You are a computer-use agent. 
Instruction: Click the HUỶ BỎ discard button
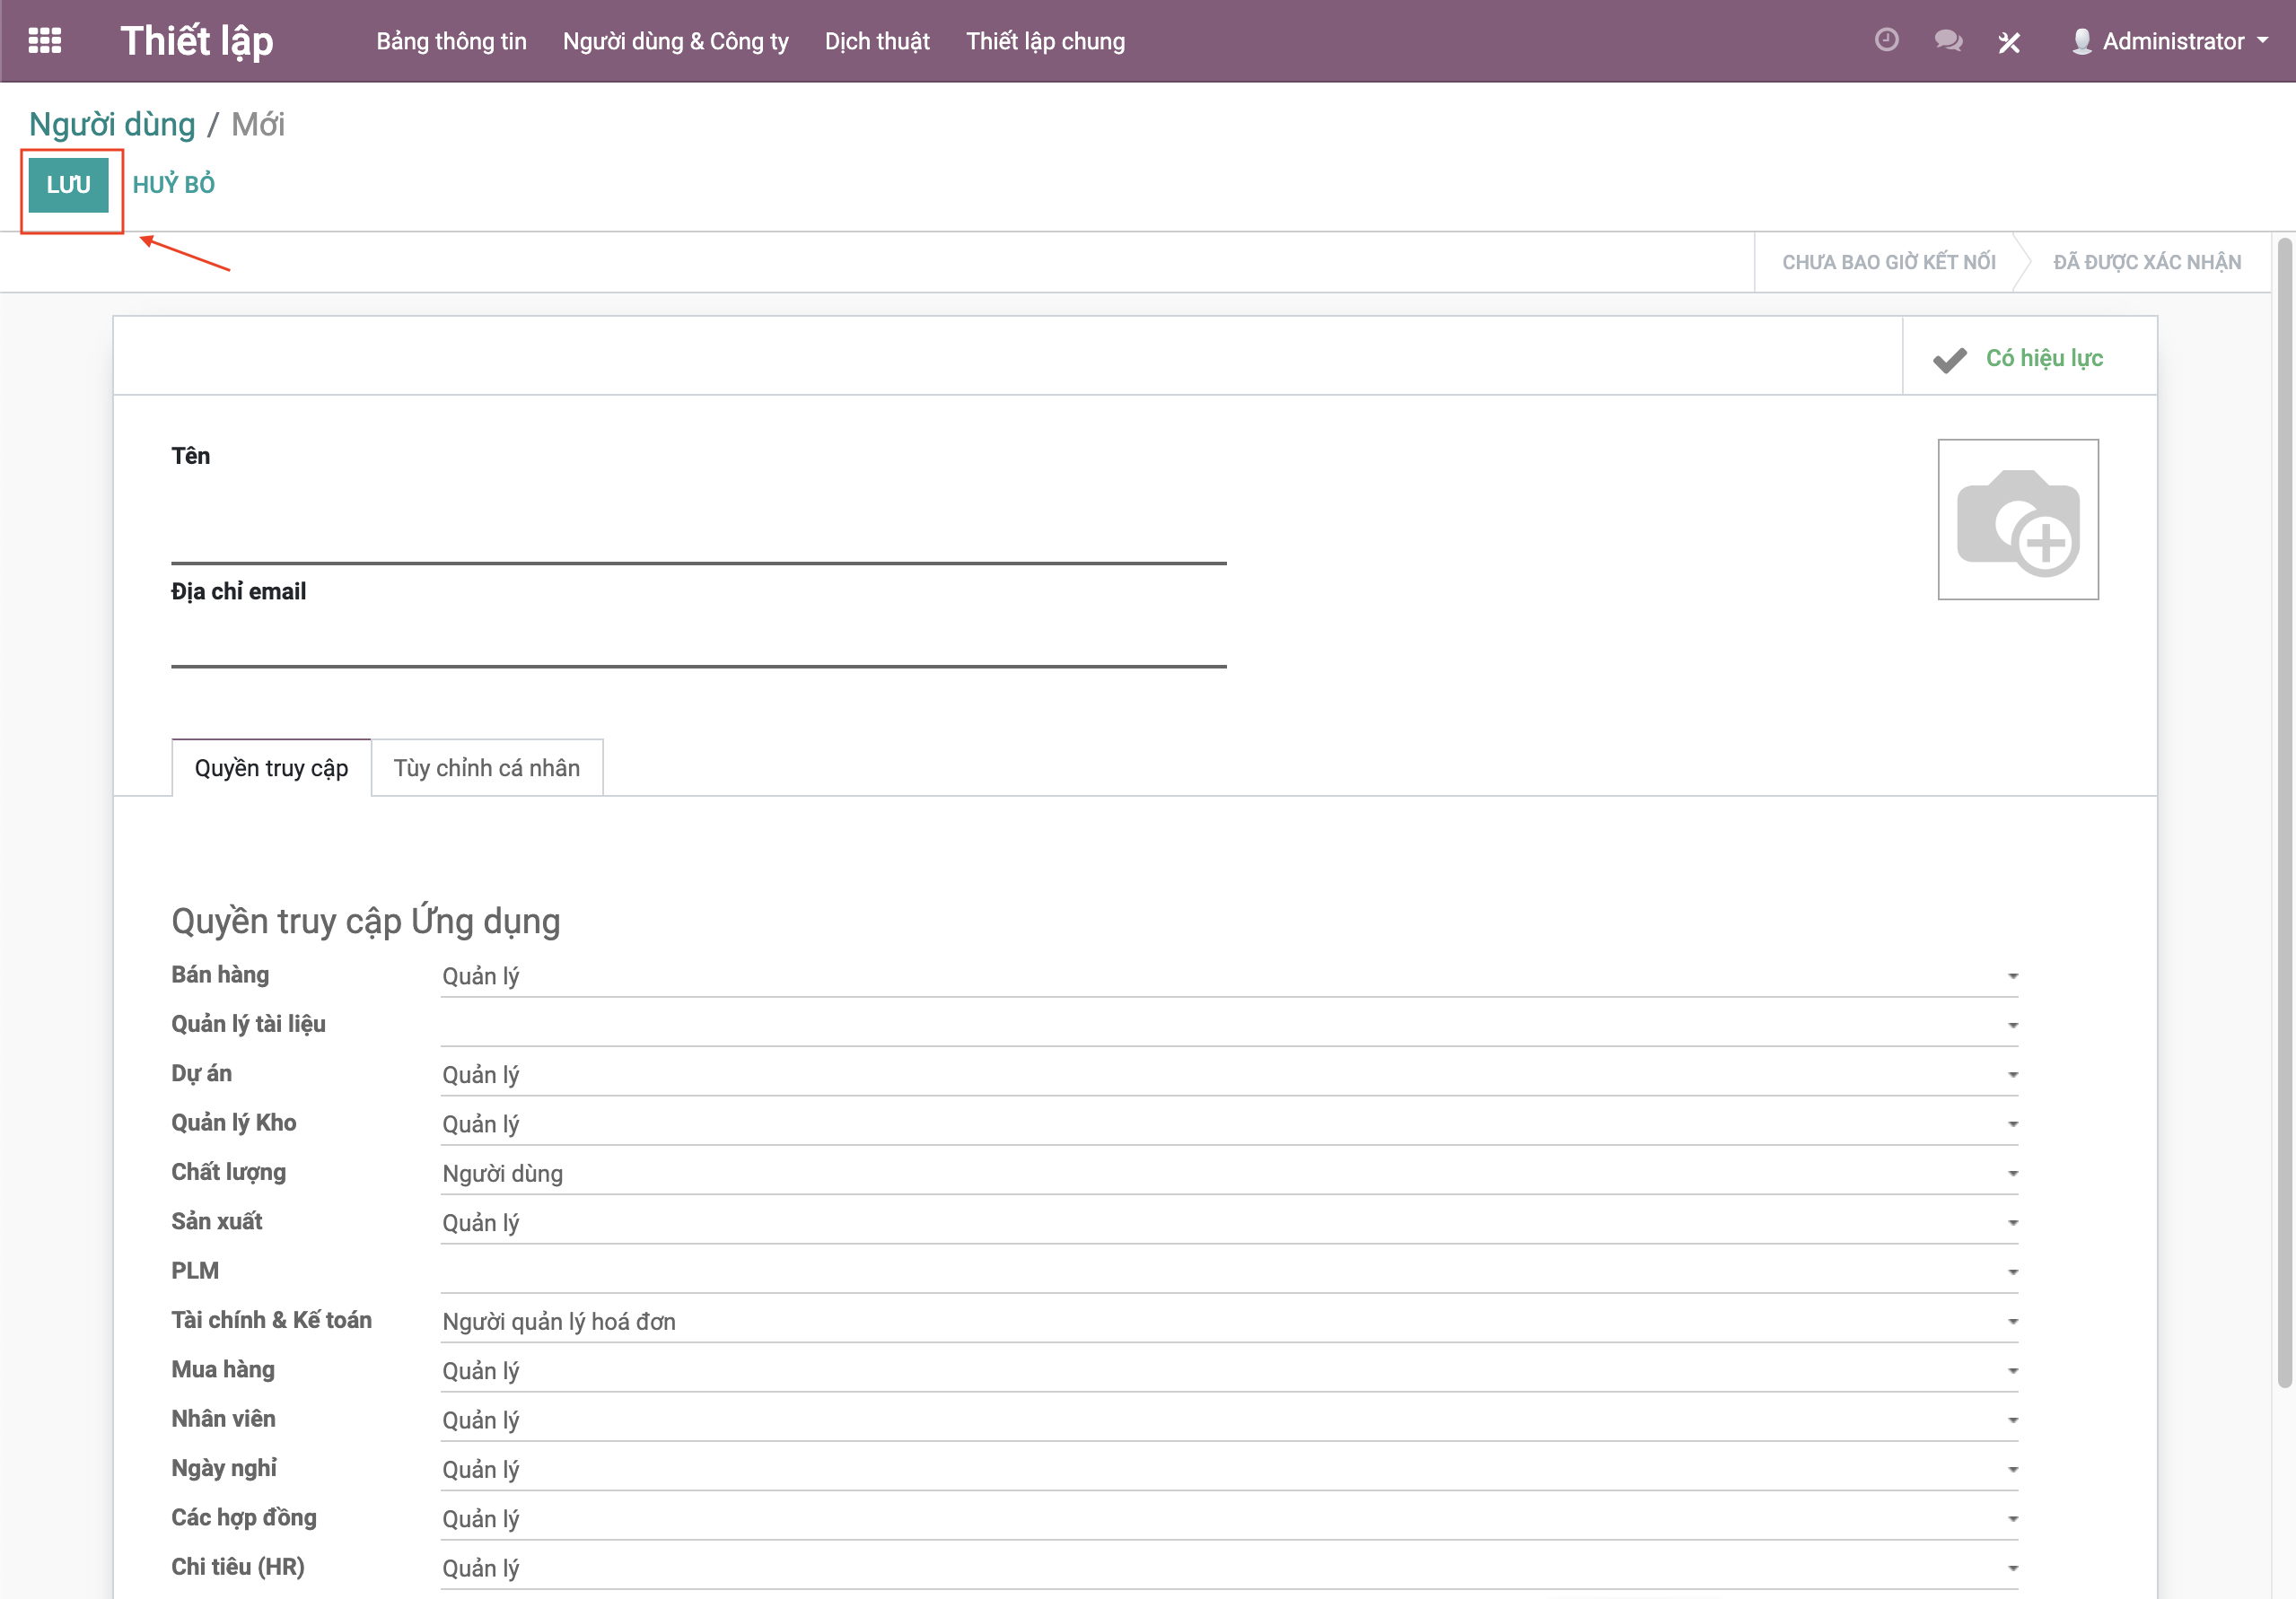pos(173,185)
